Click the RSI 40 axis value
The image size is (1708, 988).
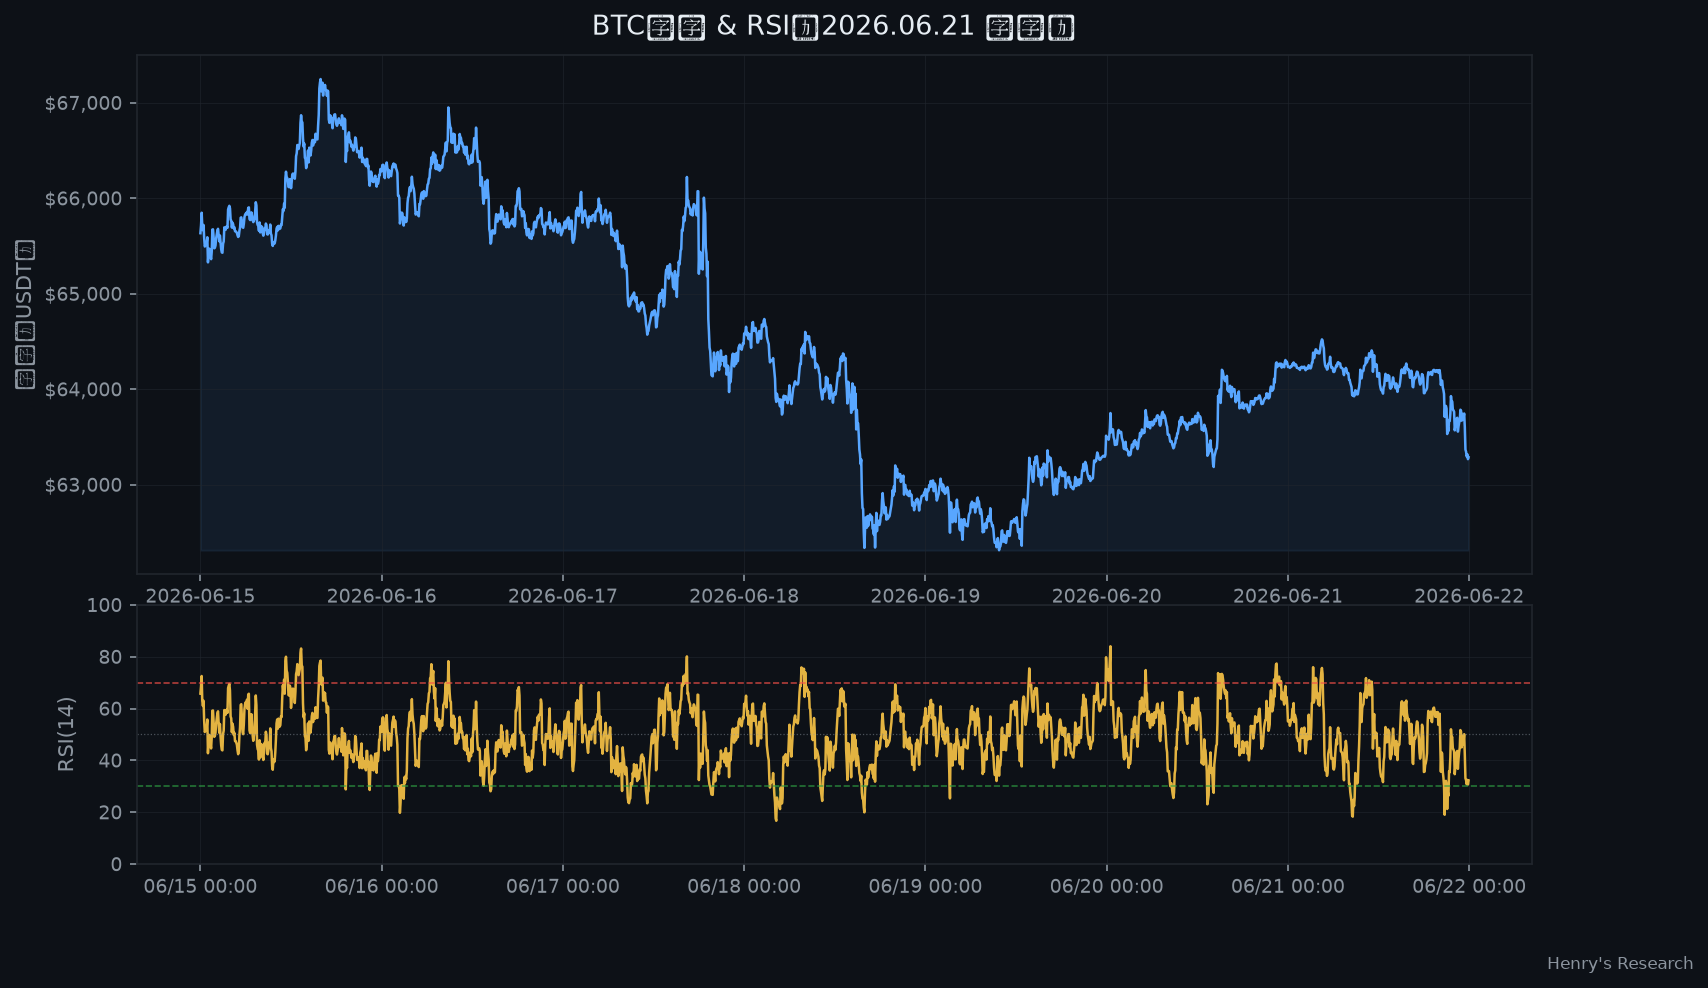(110, 761)
